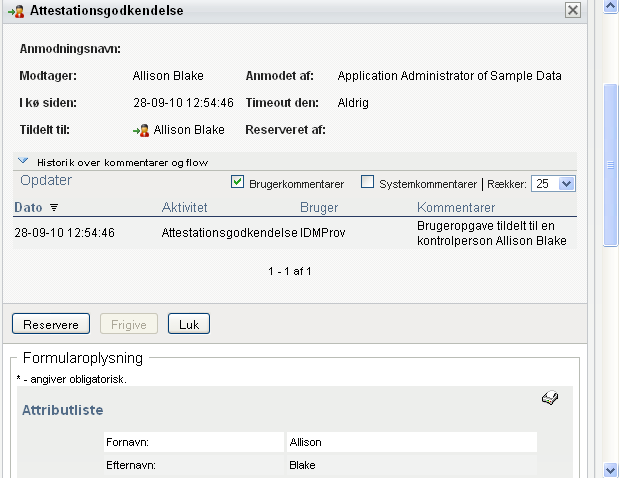Click the print icon in Formularoplysning

pos(549,398)
